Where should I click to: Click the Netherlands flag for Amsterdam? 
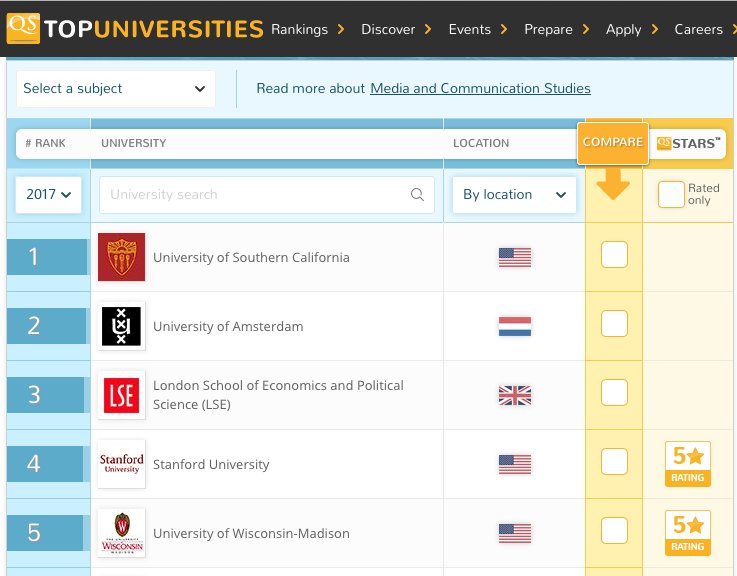point(515,326)
